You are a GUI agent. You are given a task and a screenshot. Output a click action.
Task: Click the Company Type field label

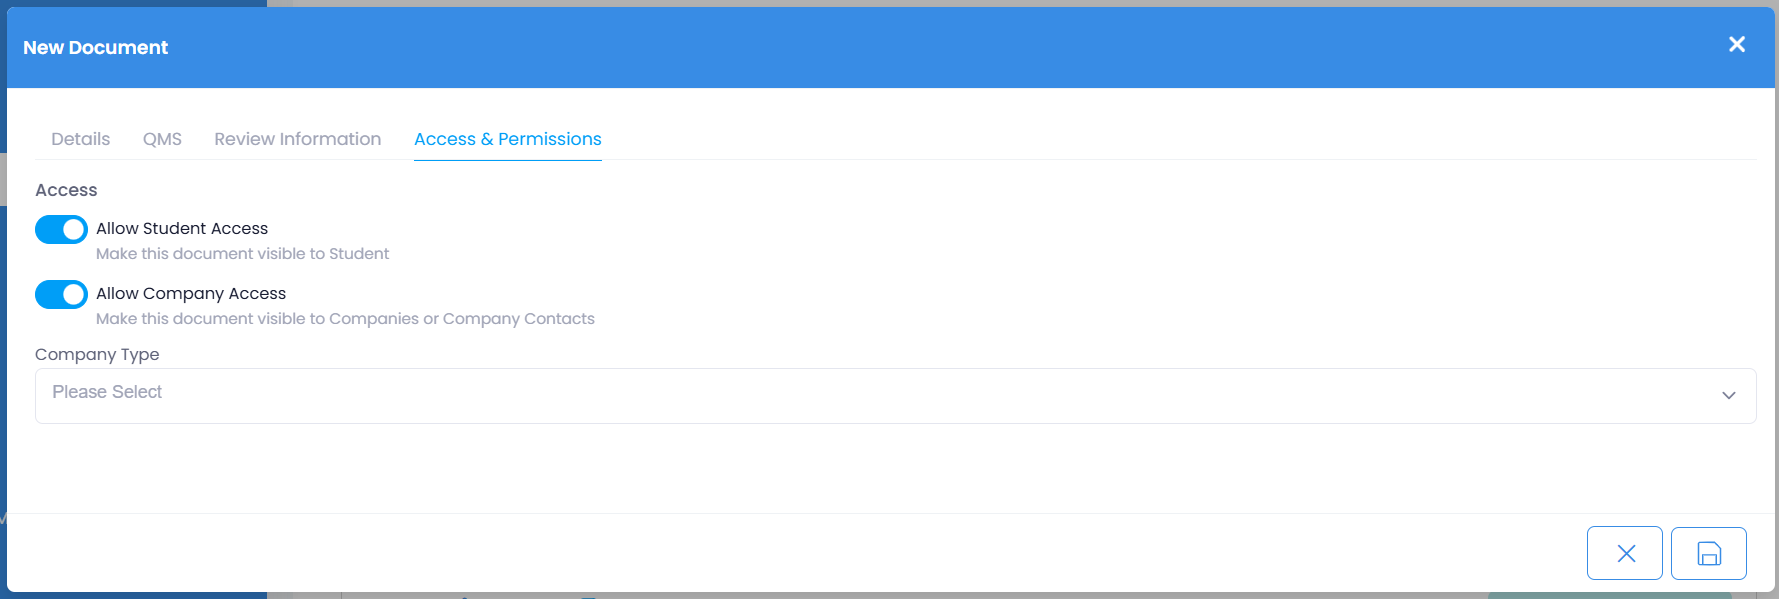(97, 355)
